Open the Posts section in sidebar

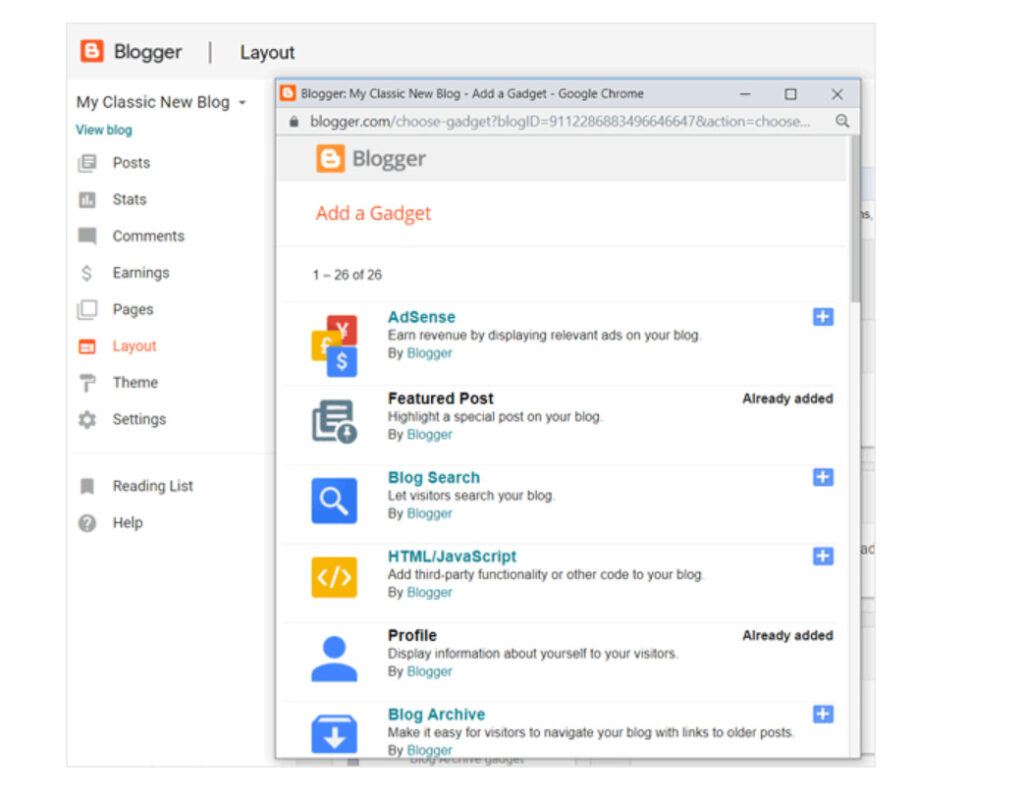click(x=130, y=163)
